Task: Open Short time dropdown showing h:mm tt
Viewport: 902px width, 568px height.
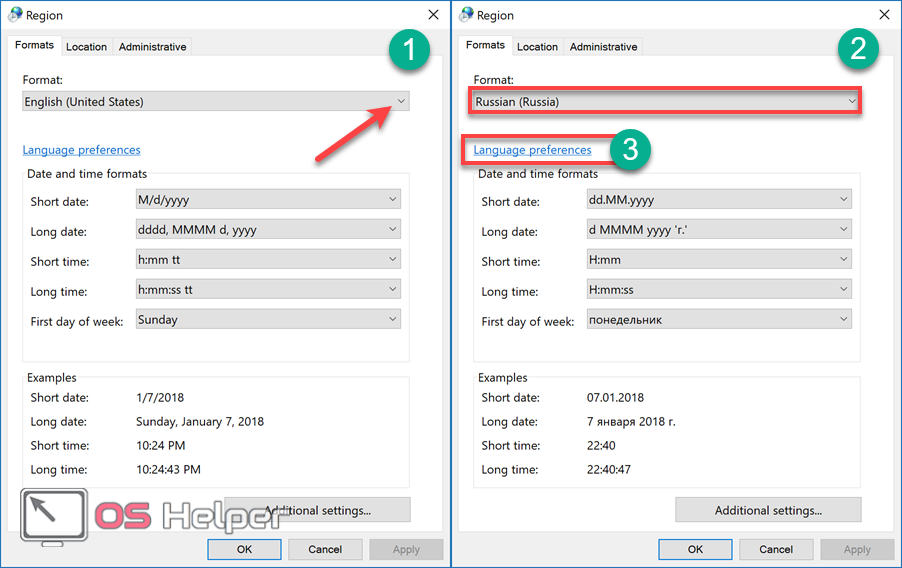Action: click(268, 260)
